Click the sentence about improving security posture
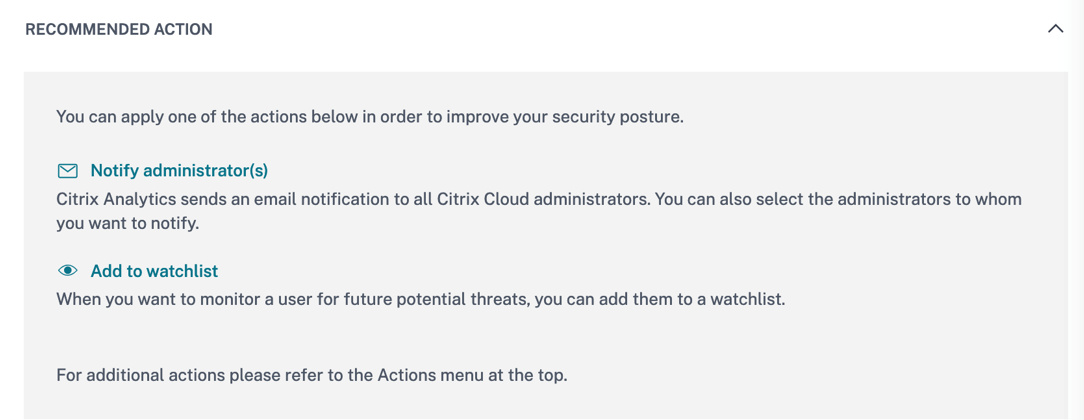 coord(369,117)
